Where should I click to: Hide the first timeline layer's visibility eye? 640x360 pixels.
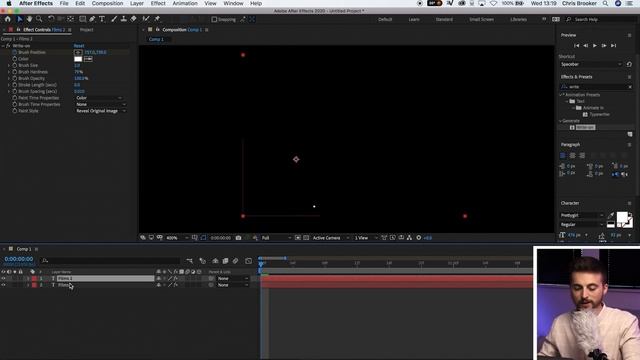(x=3, y=278)
